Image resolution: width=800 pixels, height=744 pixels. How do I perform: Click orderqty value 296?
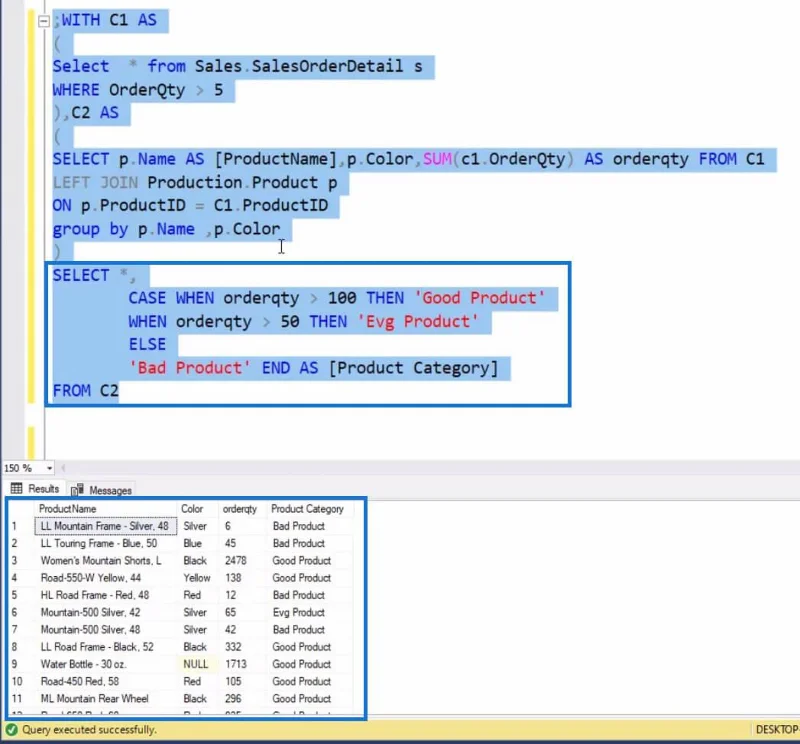click(243, 699)
